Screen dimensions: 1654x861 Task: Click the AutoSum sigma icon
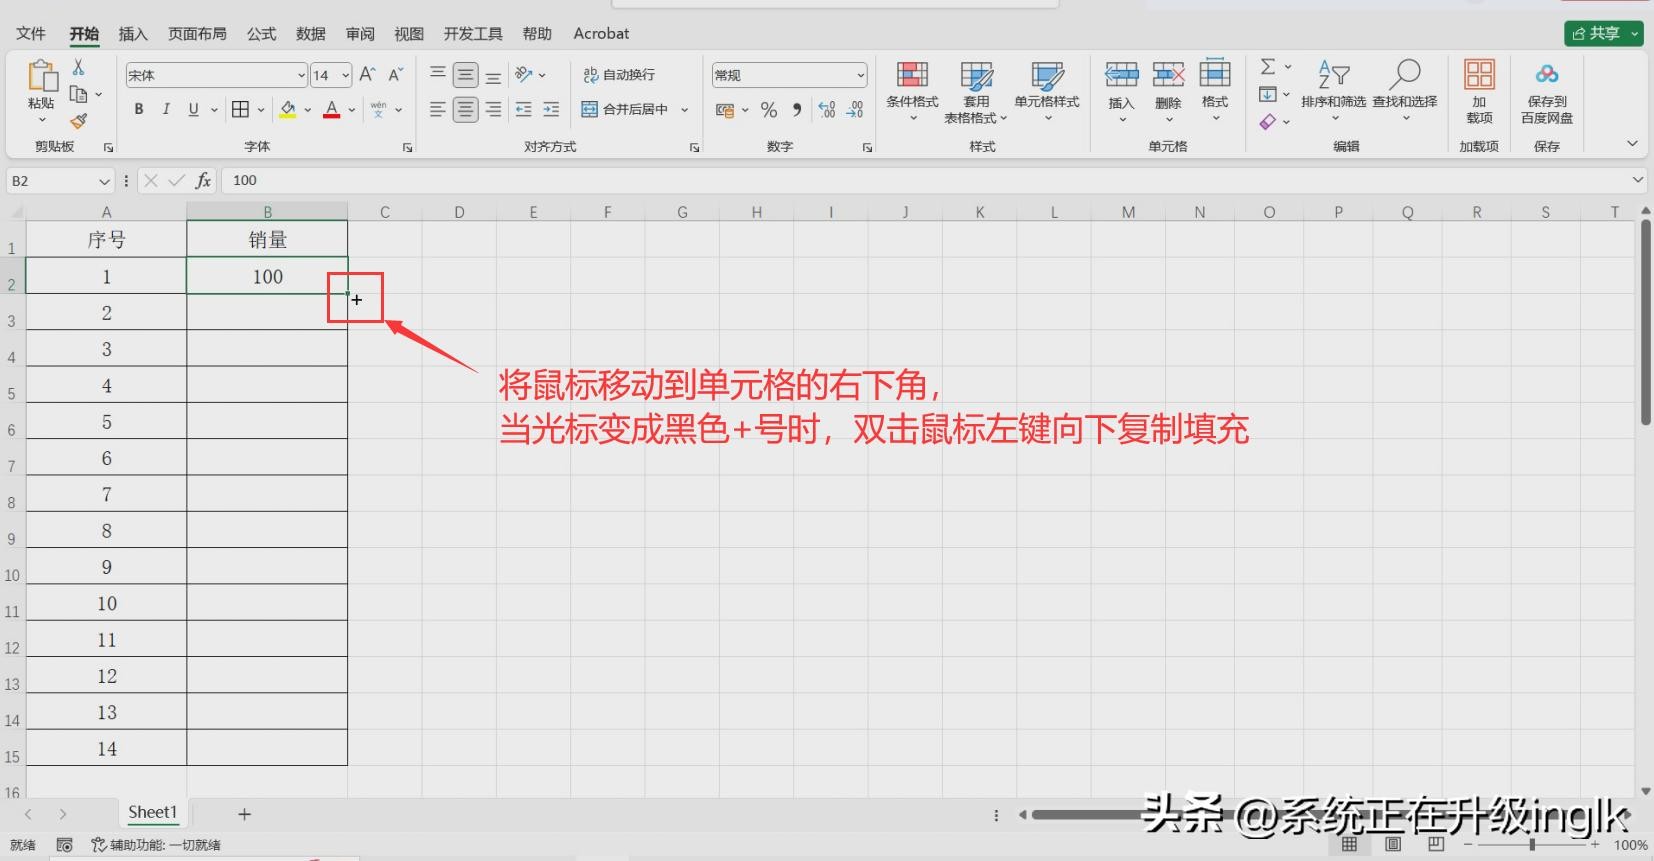[x=1268, y=67]
